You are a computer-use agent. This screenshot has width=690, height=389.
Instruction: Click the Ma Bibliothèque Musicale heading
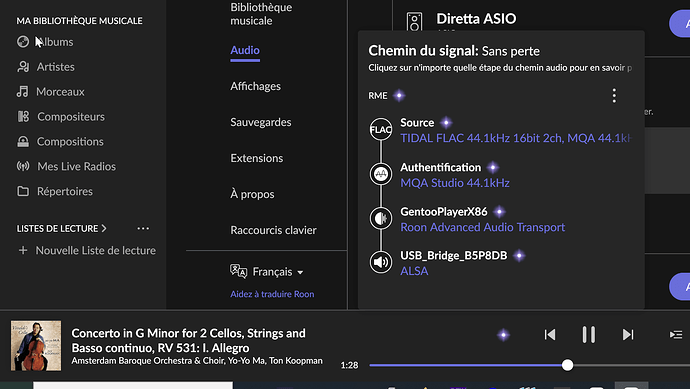[x=79, y=21]
